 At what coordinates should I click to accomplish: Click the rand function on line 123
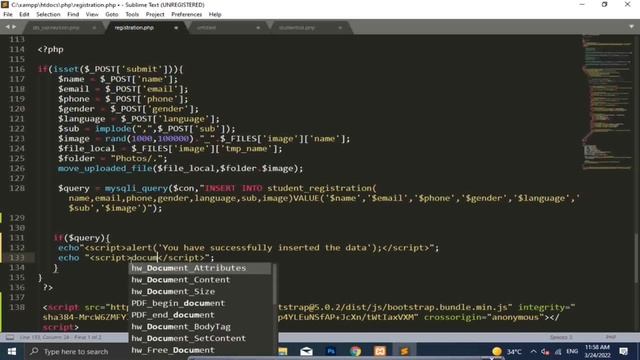(116, 138)
